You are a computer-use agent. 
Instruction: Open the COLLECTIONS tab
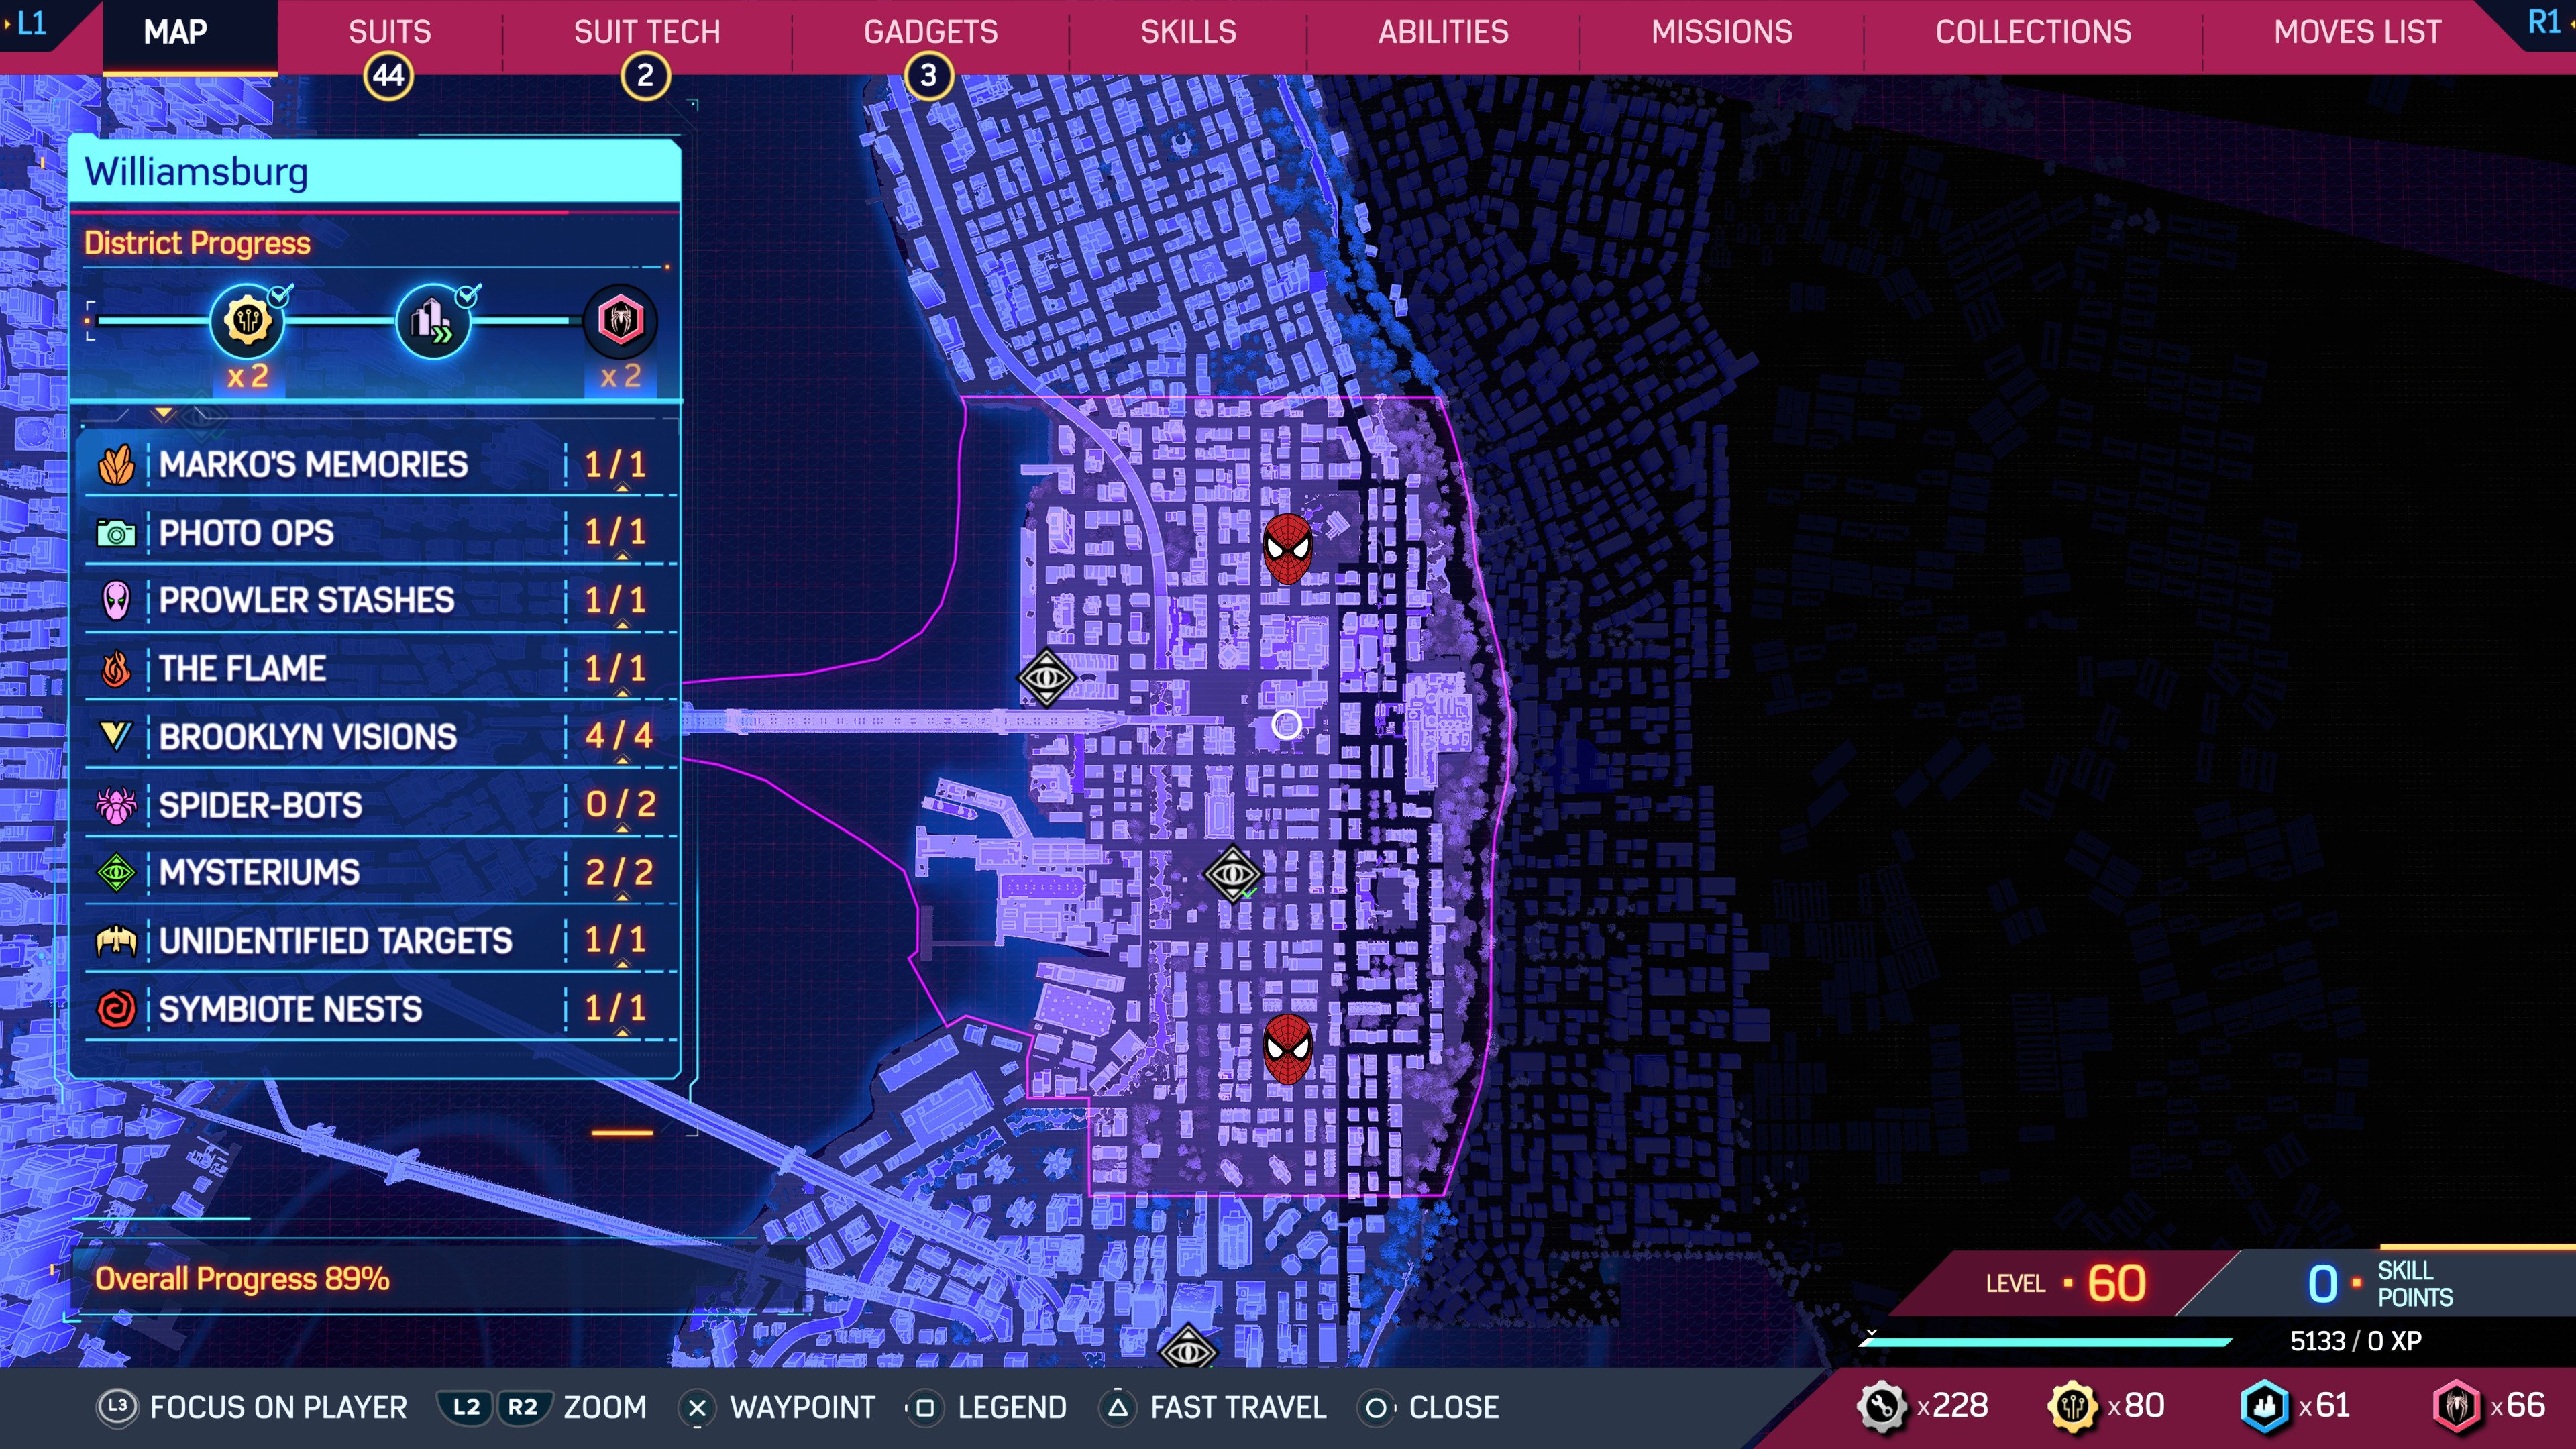point(2033,32)
